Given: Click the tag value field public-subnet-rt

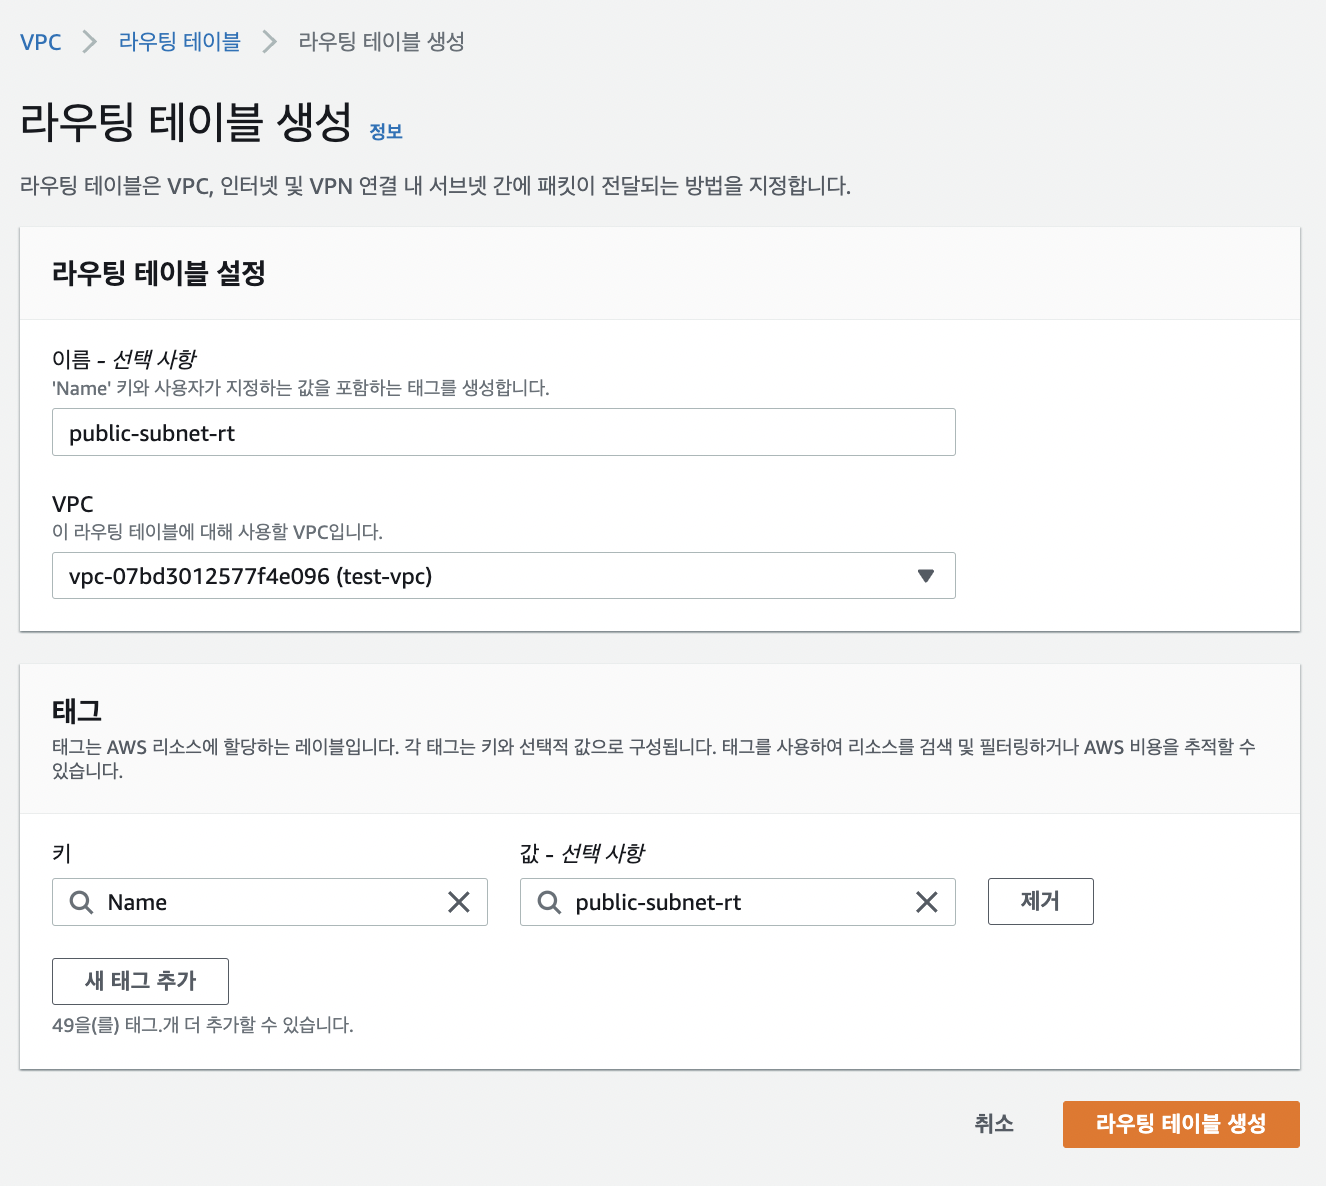Looking at the screenshot, I should [738, 902].
